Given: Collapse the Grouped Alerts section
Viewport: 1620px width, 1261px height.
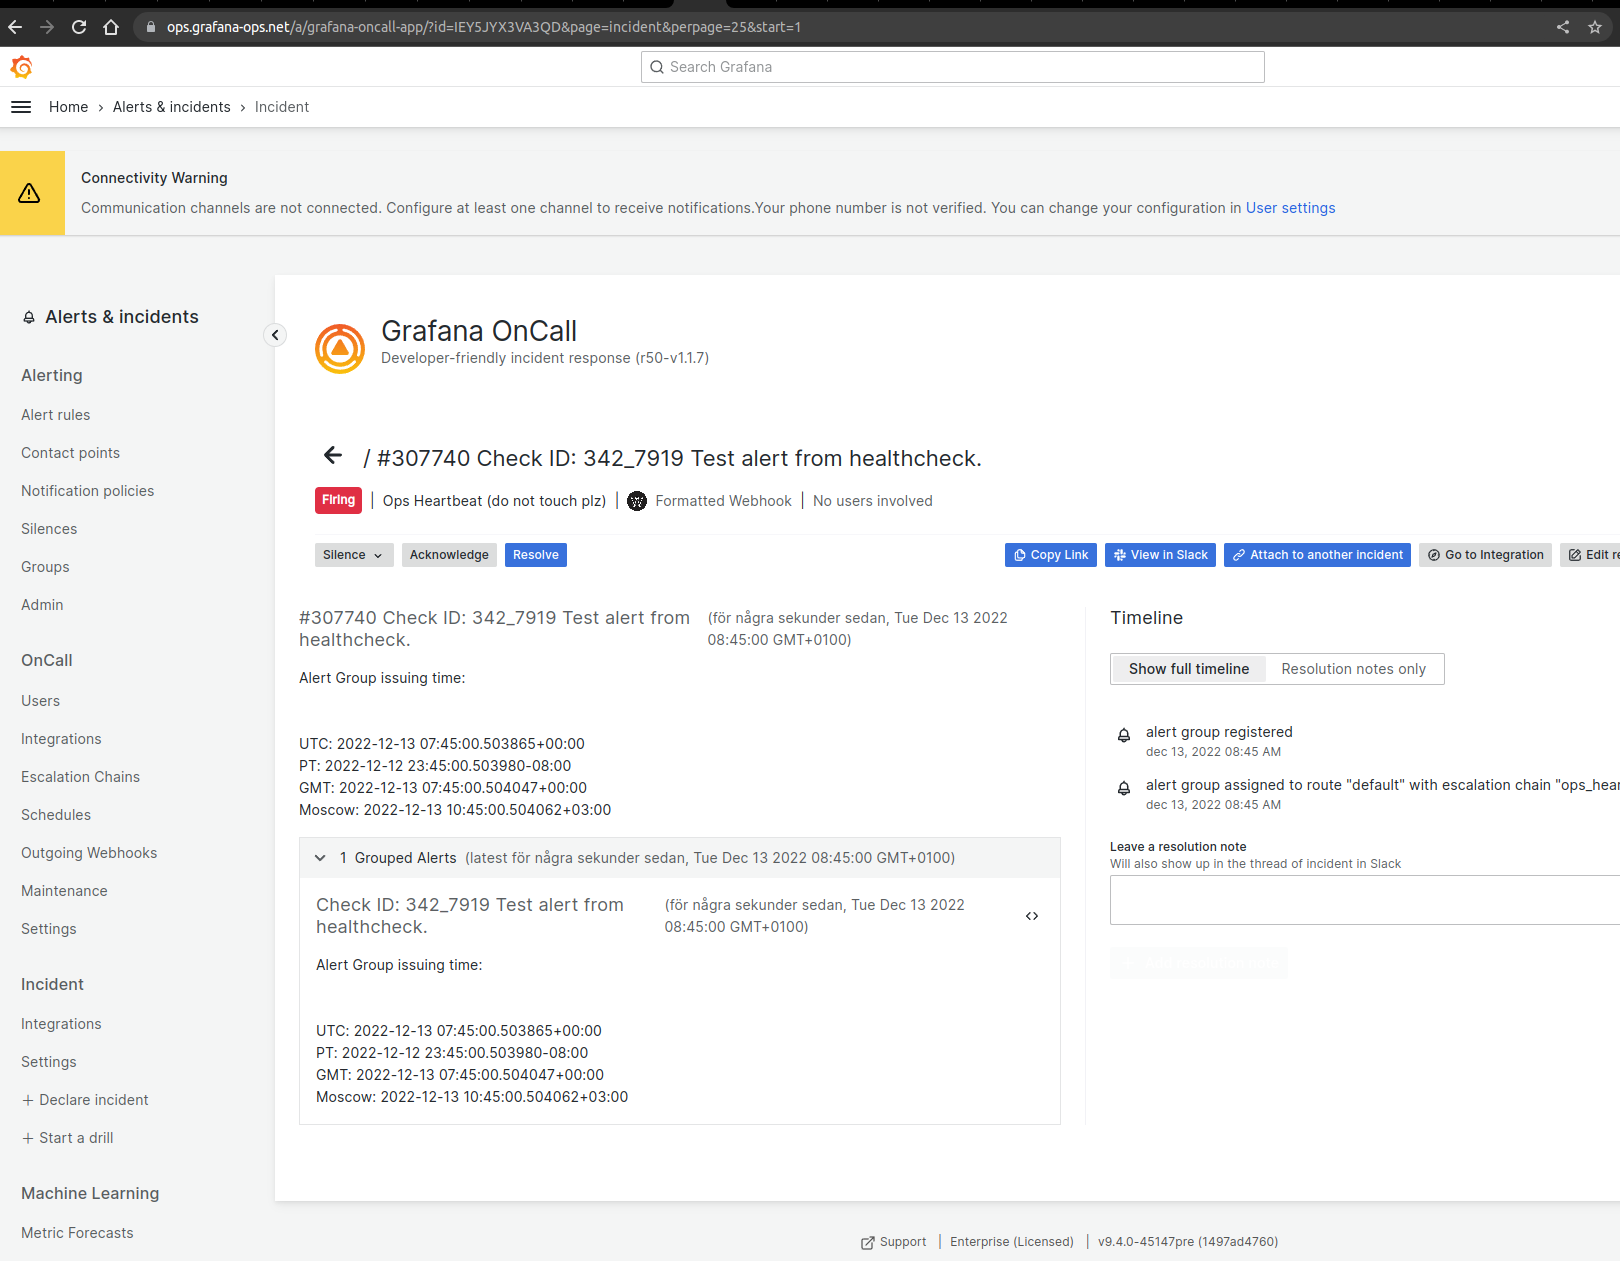Looking at the screenshot, I should (320, 858).
